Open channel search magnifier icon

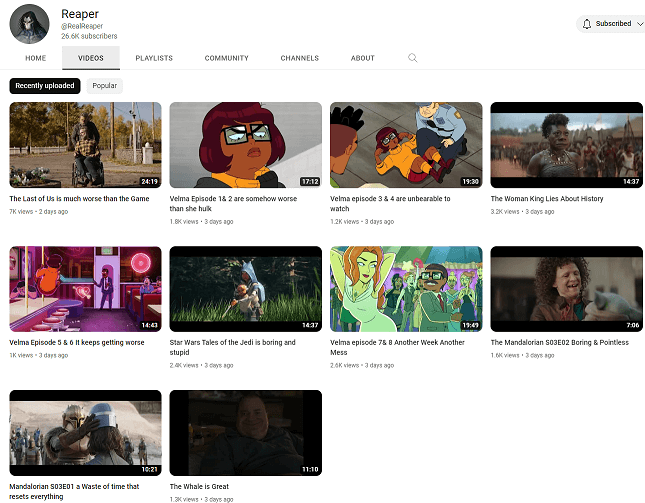[413, 58]
